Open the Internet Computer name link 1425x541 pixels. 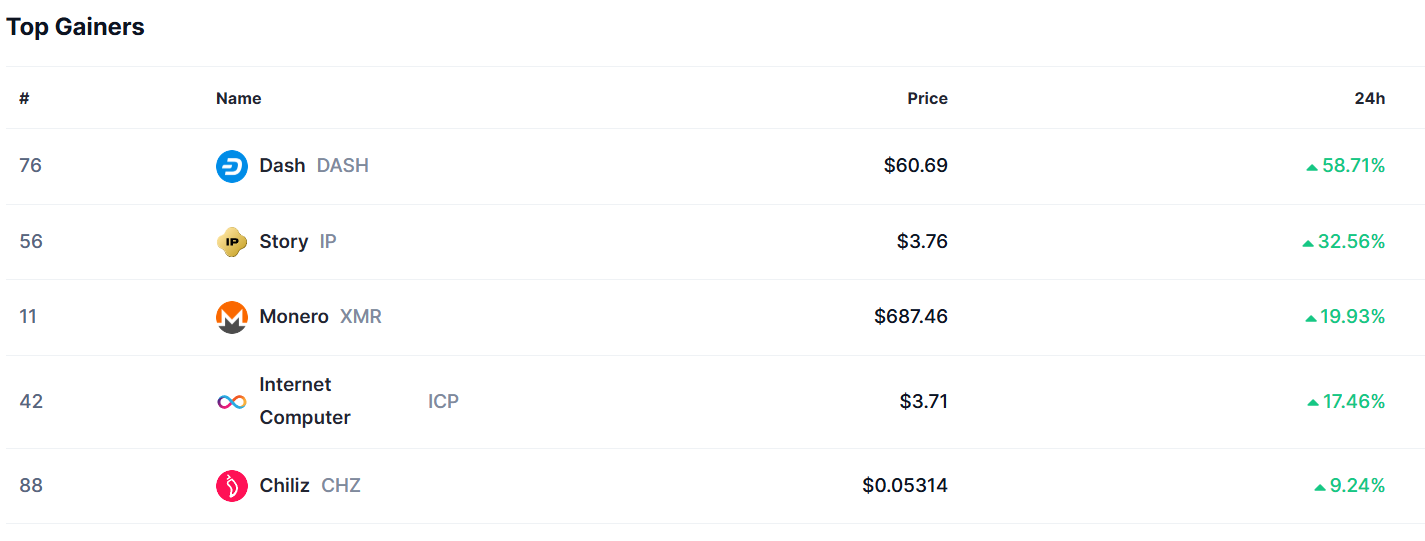pyautogui.click(x=304, y=401)
